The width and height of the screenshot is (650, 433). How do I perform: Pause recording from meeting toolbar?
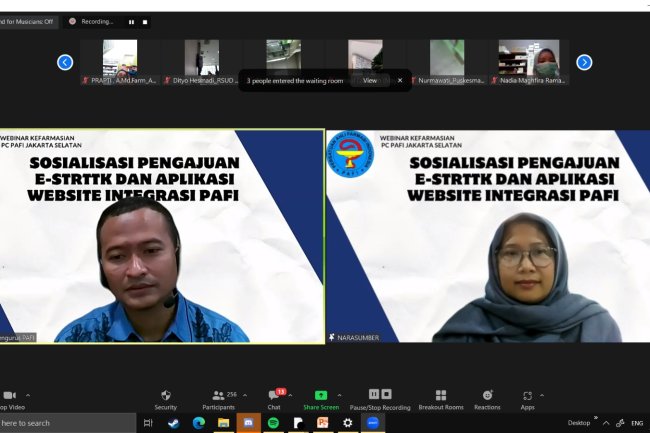[374, 394]
